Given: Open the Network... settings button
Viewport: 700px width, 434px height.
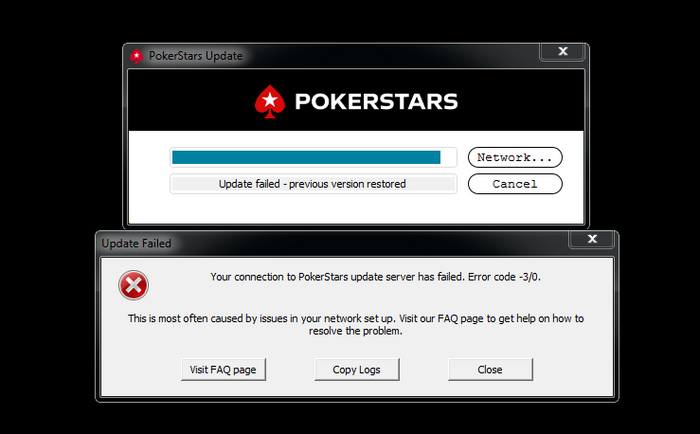Looking at the screenshot, I should 515,157.
